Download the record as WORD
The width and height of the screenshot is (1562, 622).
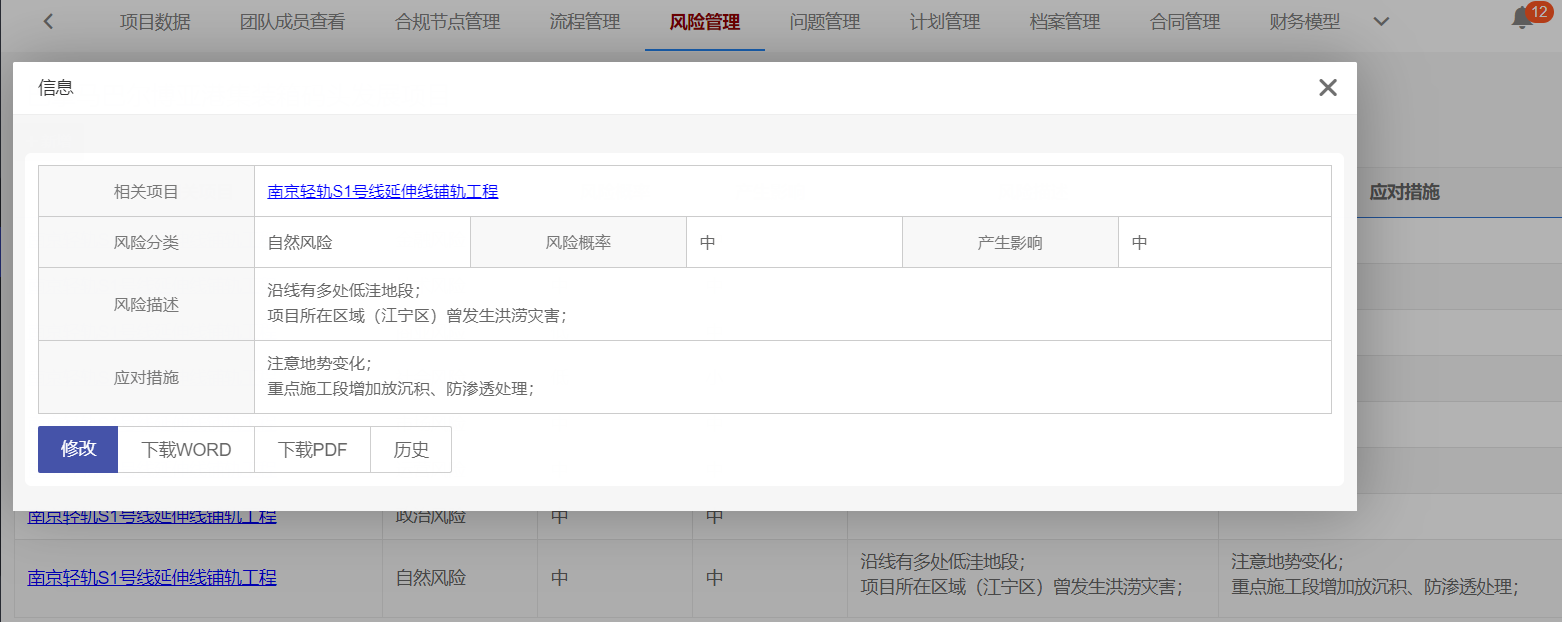pyautogui.click(x=186, y=449)
